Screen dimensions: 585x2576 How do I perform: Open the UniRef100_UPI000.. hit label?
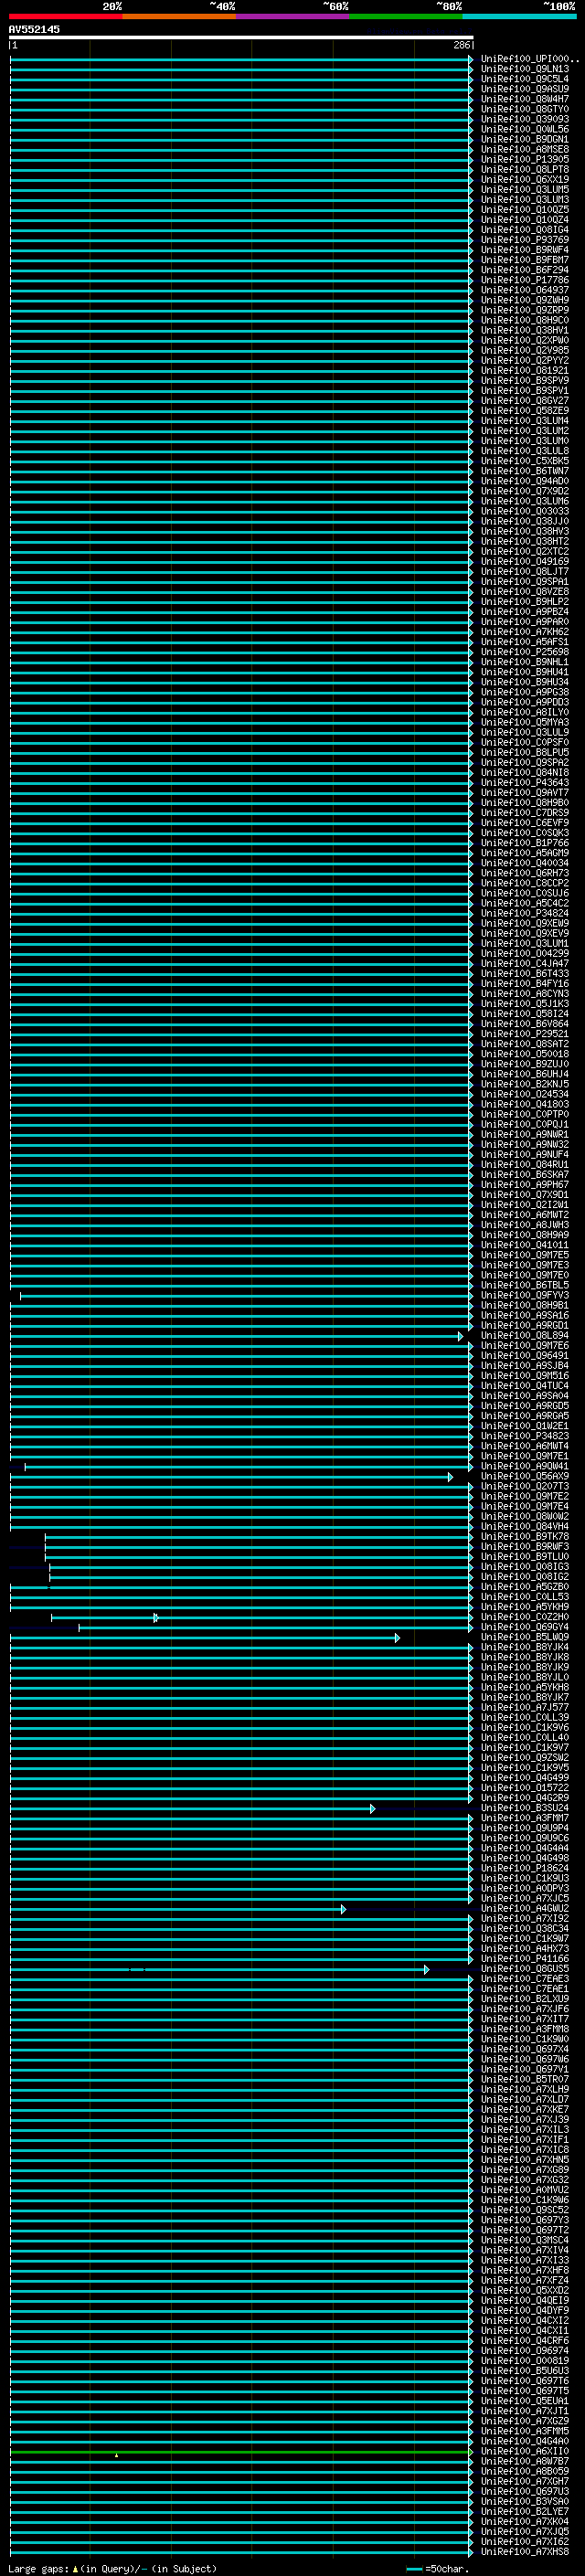tap(529, 59)
